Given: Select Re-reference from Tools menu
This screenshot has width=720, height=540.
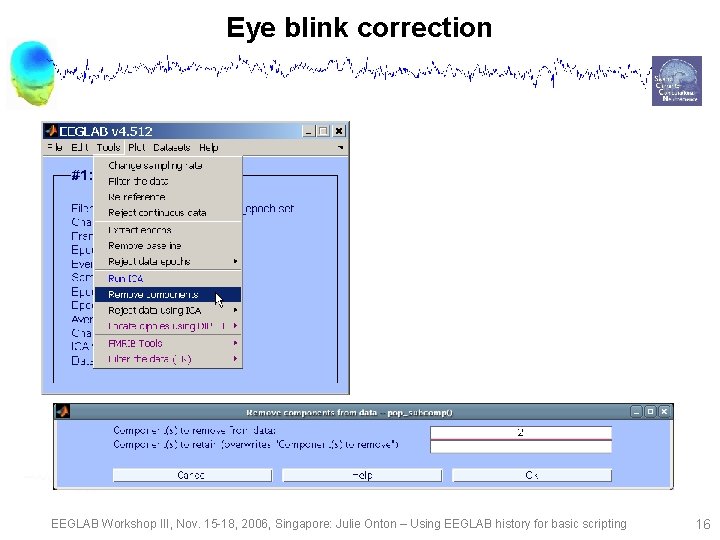Looking at the screenshot, I should coord(168,197).
